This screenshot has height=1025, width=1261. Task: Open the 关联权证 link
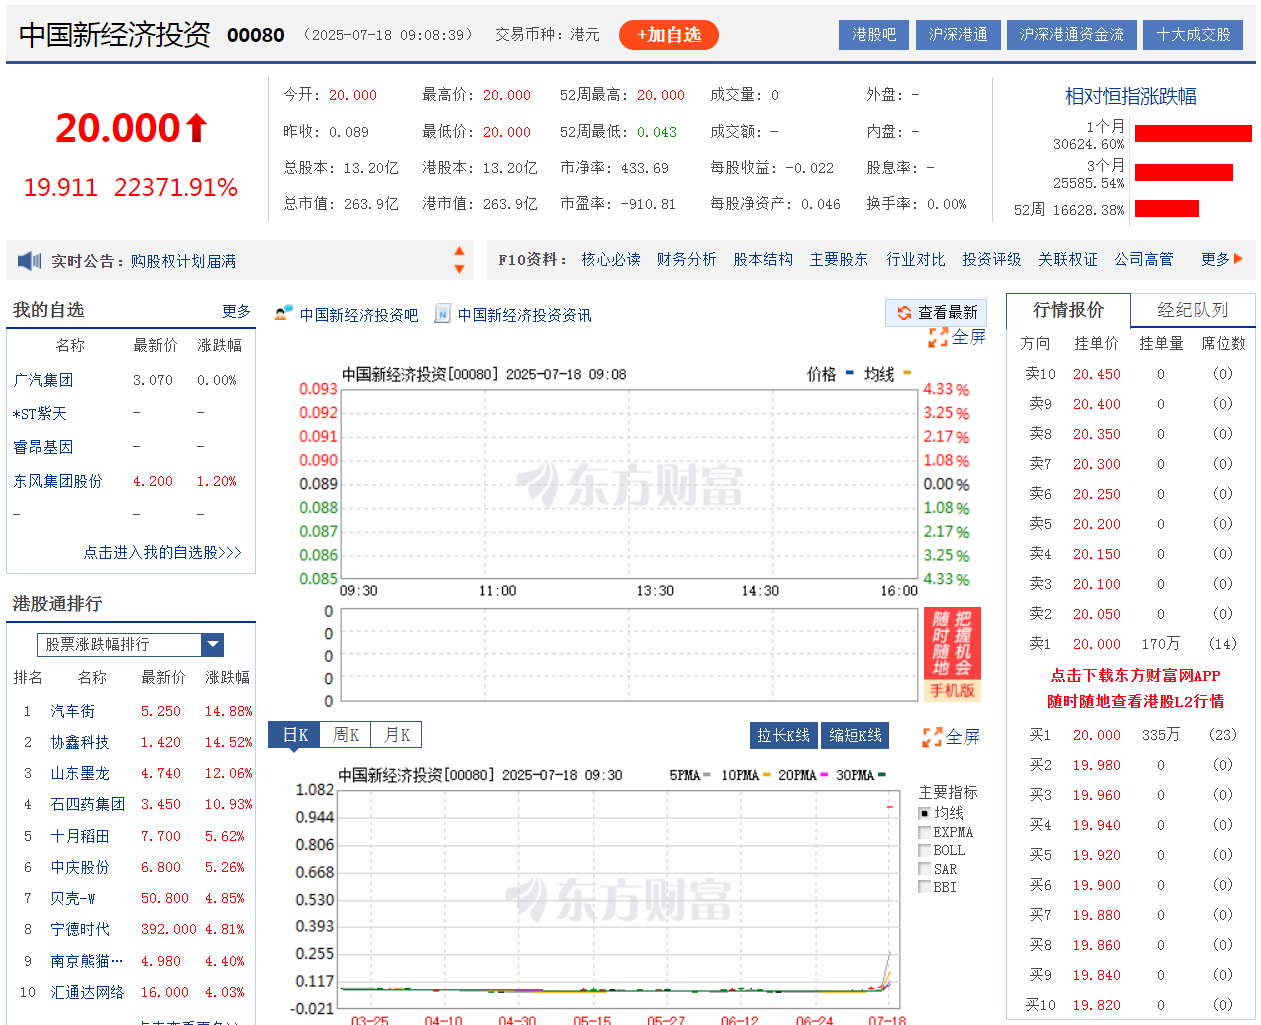pos(1068,259)
